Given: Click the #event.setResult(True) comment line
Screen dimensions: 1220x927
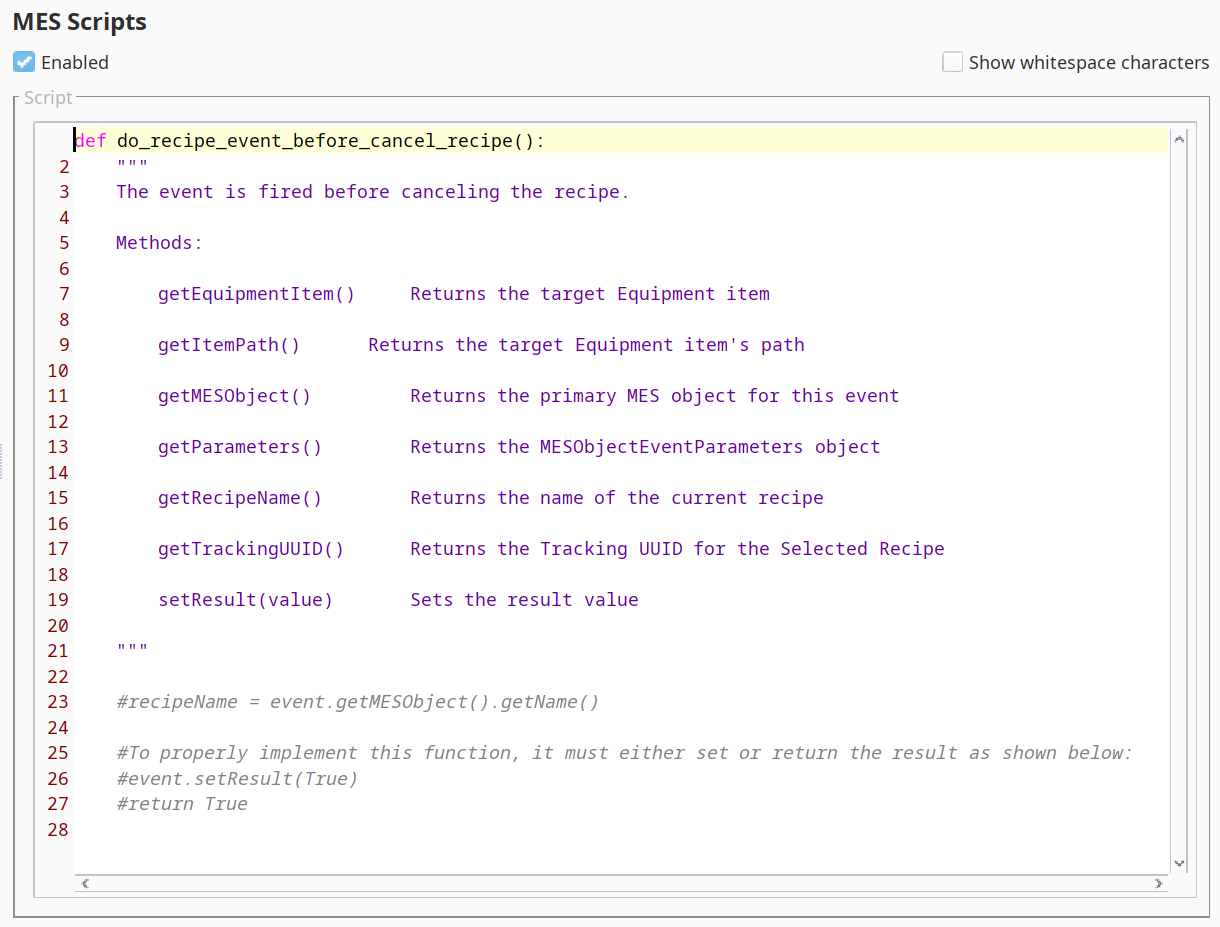Looking at the screenshot, I should (237, 778).
